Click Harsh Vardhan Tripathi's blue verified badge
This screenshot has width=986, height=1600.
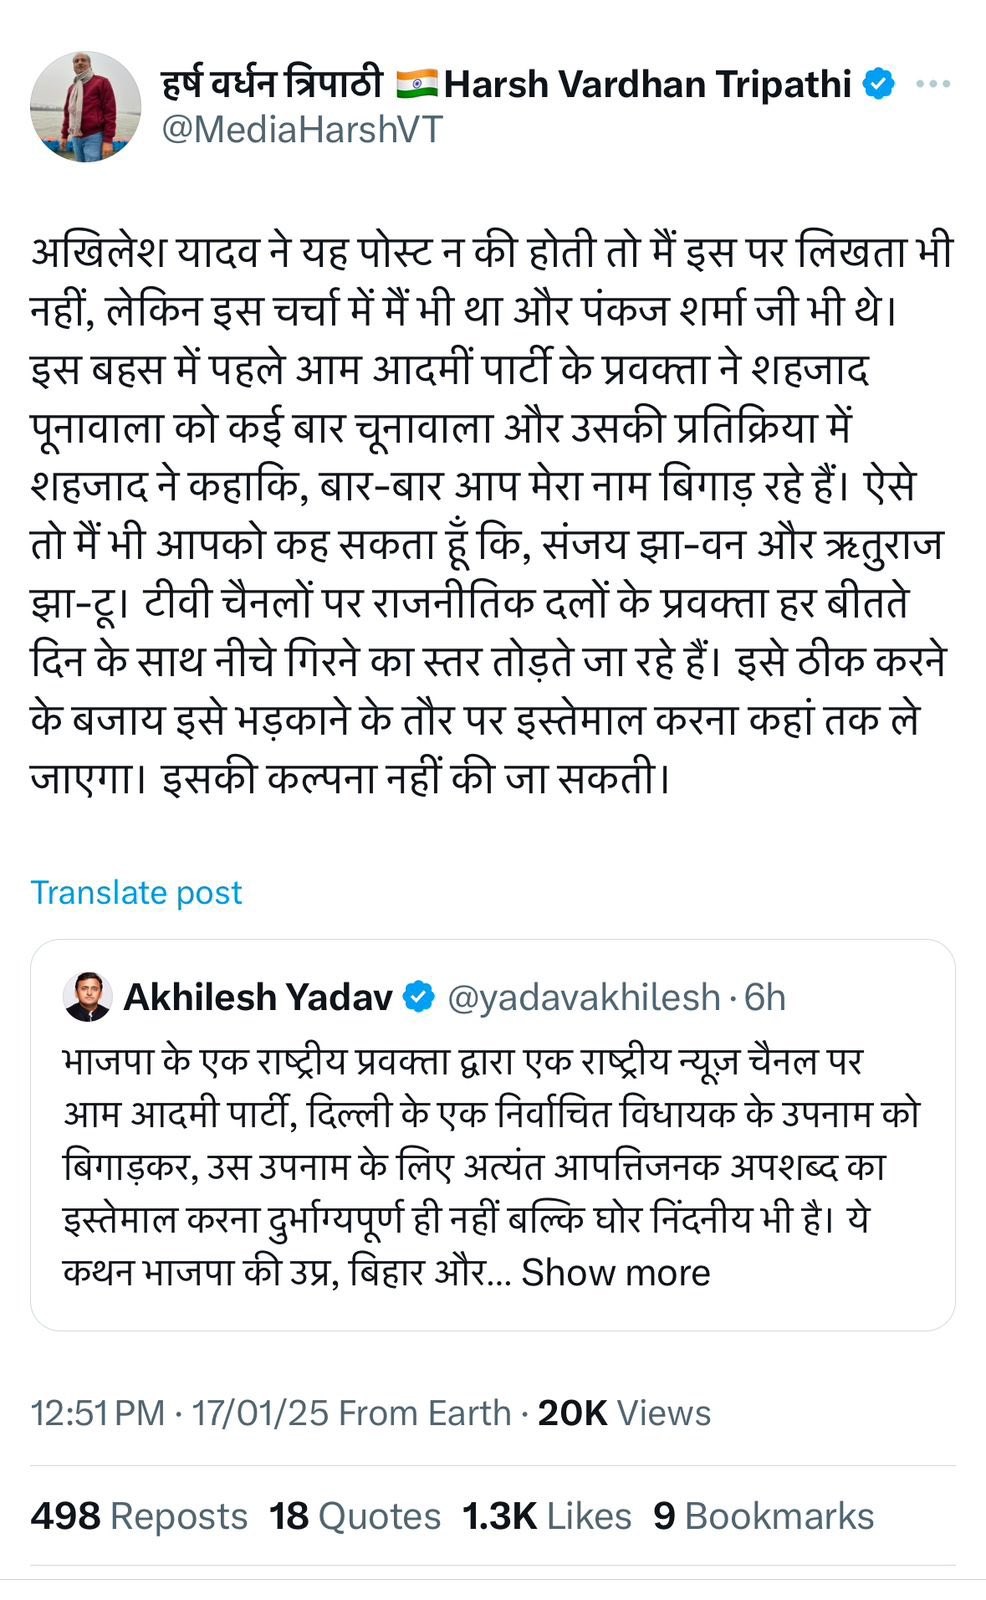879,85
